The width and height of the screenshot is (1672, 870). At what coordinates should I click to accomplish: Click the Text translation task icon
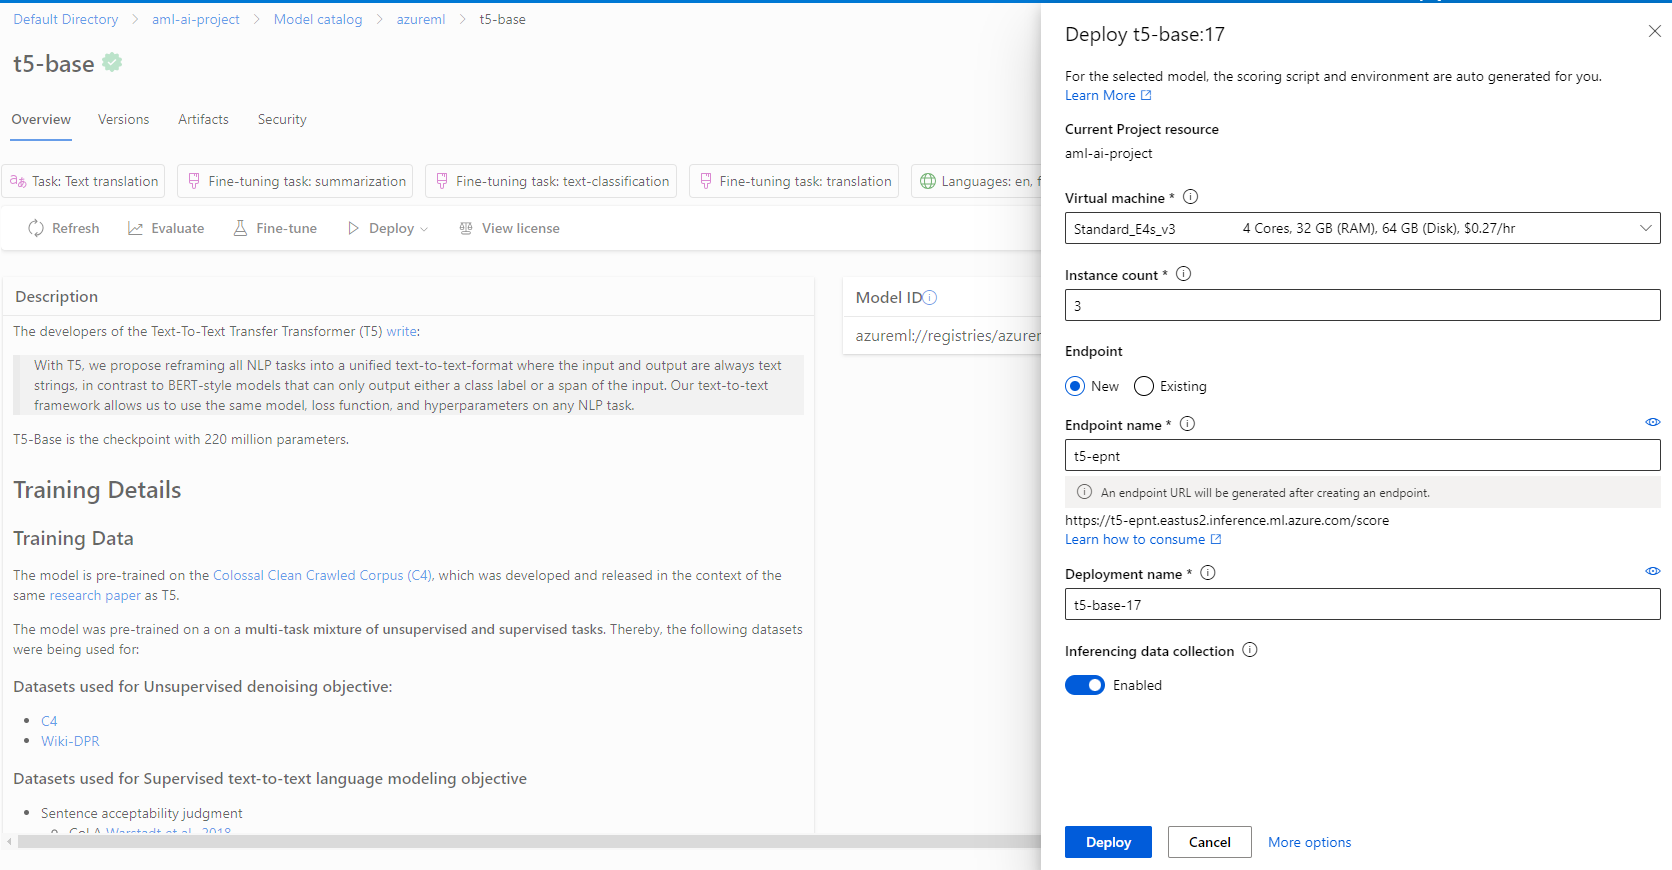18,181
